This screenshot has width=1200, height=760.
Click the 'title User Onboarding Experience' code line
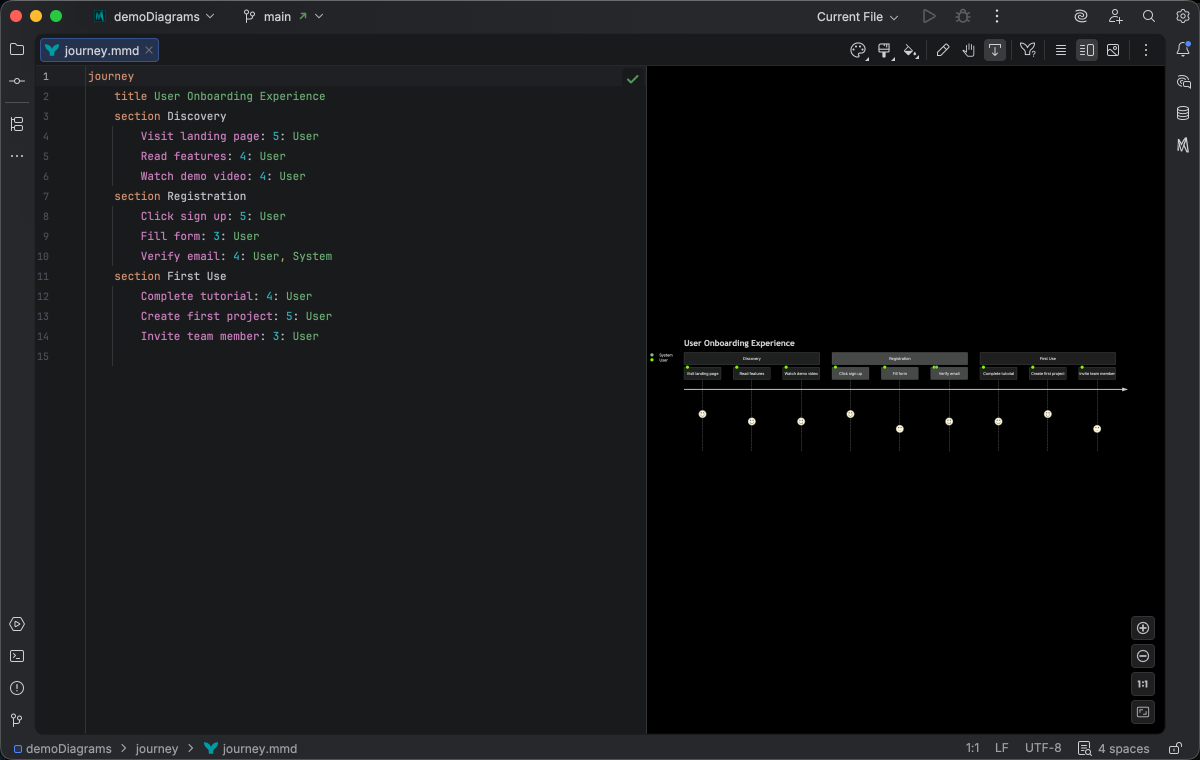(x=220, y=96)
